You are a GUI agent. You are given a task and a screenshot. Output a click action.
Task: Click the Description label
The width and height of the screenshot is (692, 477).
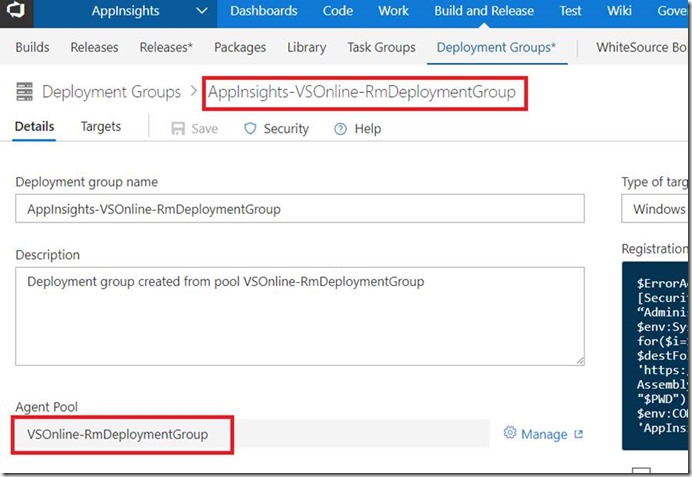click(48, 255)
